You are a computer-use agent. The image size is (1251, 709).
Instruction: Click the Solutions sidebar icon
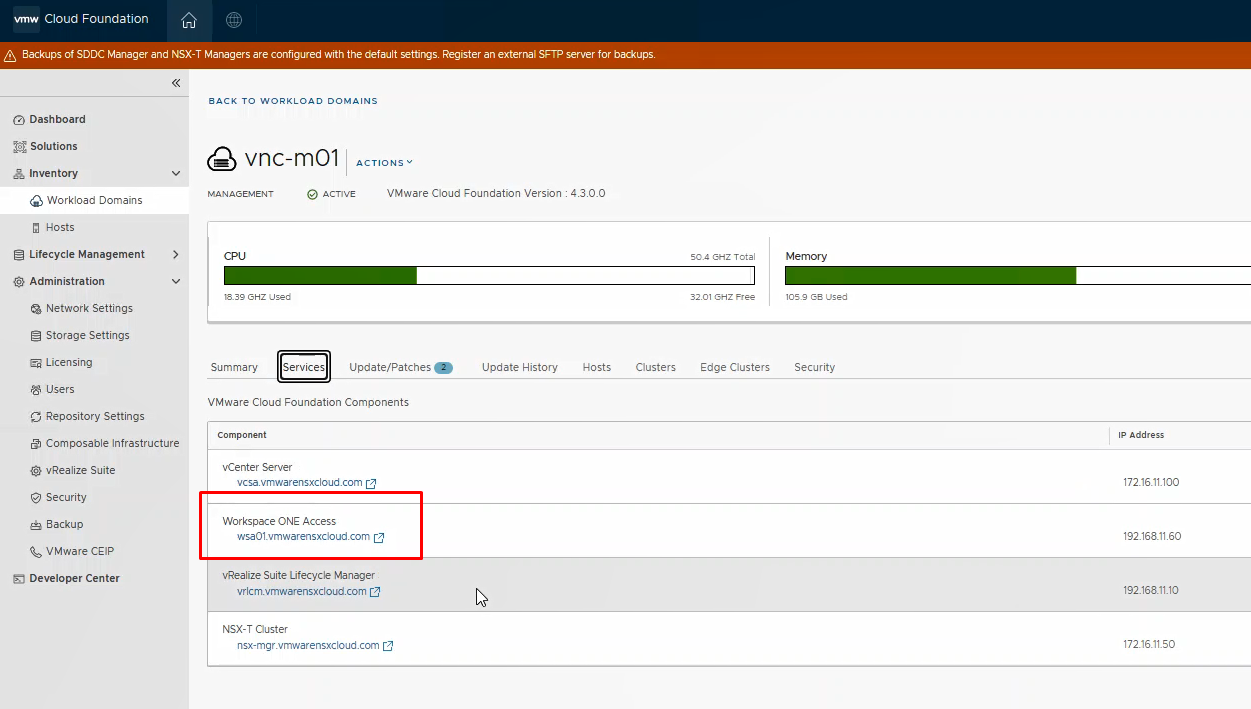click(19, 147)
